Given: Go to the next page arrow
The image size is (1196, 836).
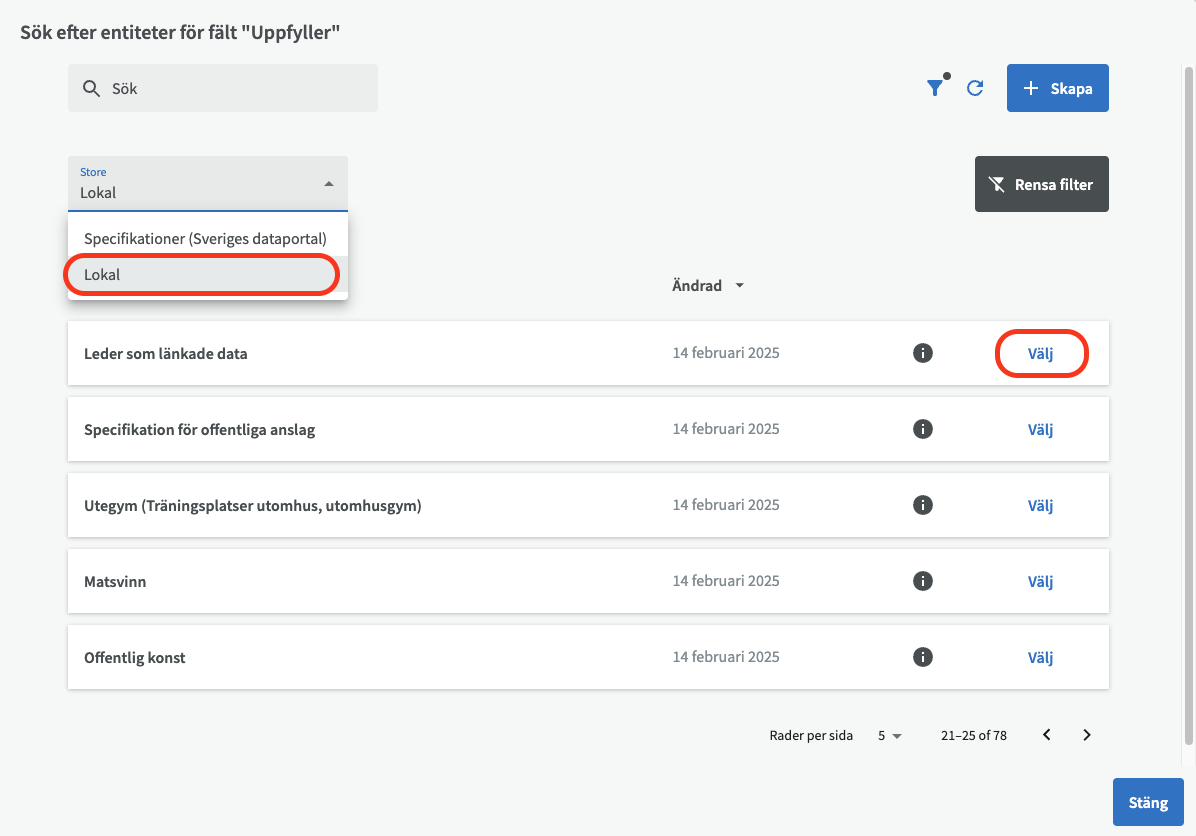Looking at the screenshot, I should pyautogui.click(x=1087, y=735).
